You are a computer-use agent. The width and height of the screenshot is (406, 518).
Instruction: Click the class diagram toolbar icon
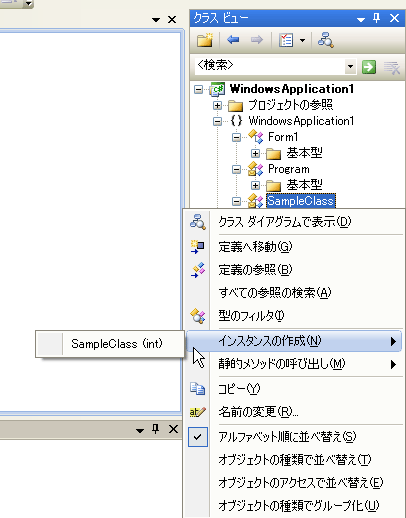325,40
